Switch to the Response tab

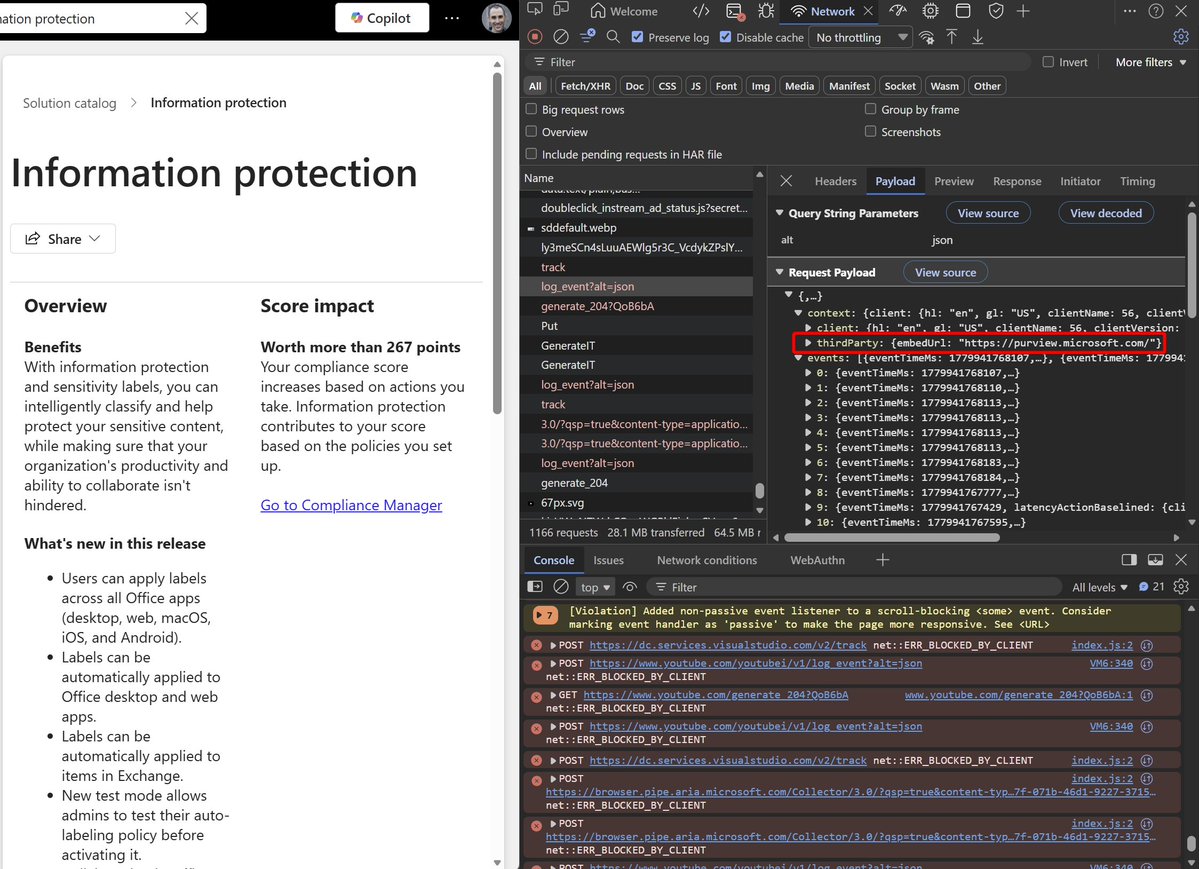pos(1017,181)
